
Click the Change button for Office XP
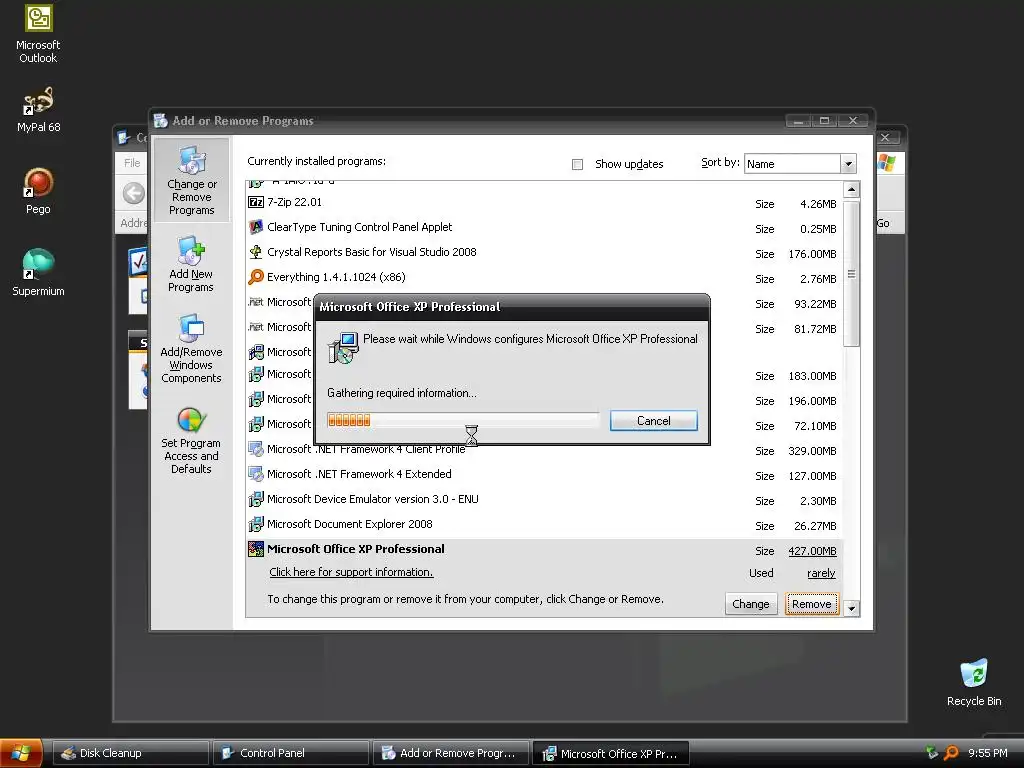pyautogui.click(x=750, y=604)
